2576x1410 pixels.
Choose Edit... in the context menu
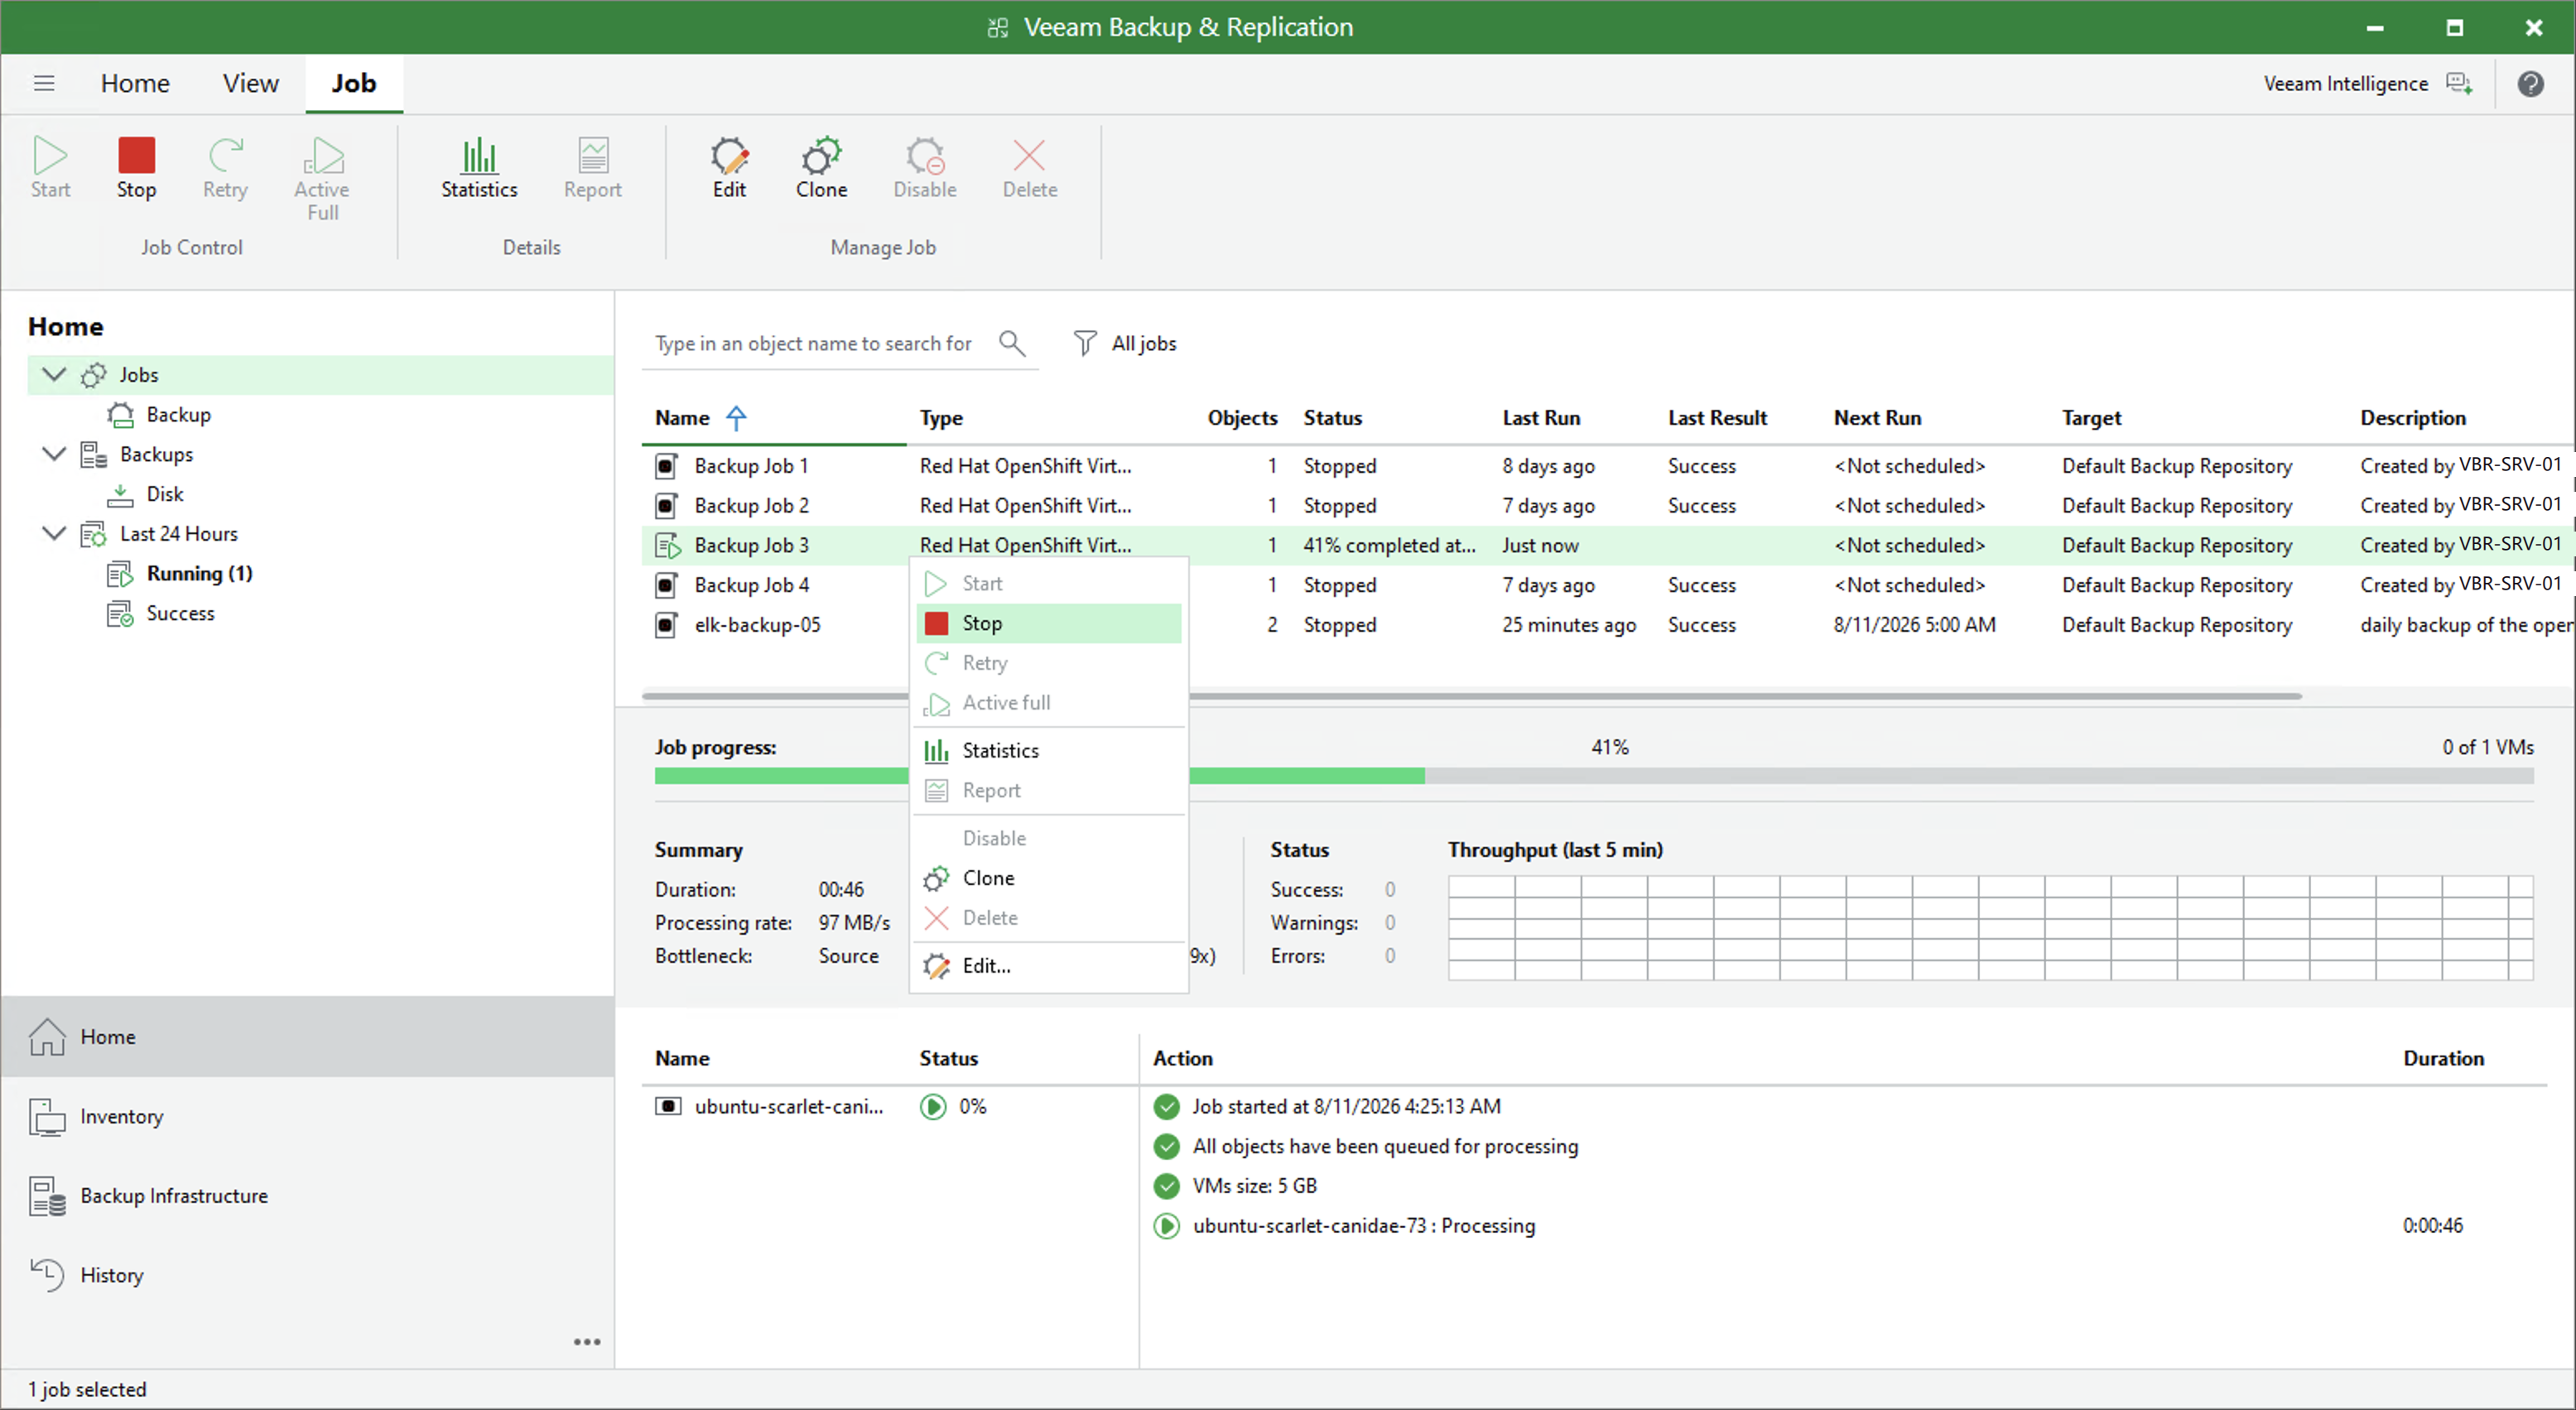(x=1048, y=966)
